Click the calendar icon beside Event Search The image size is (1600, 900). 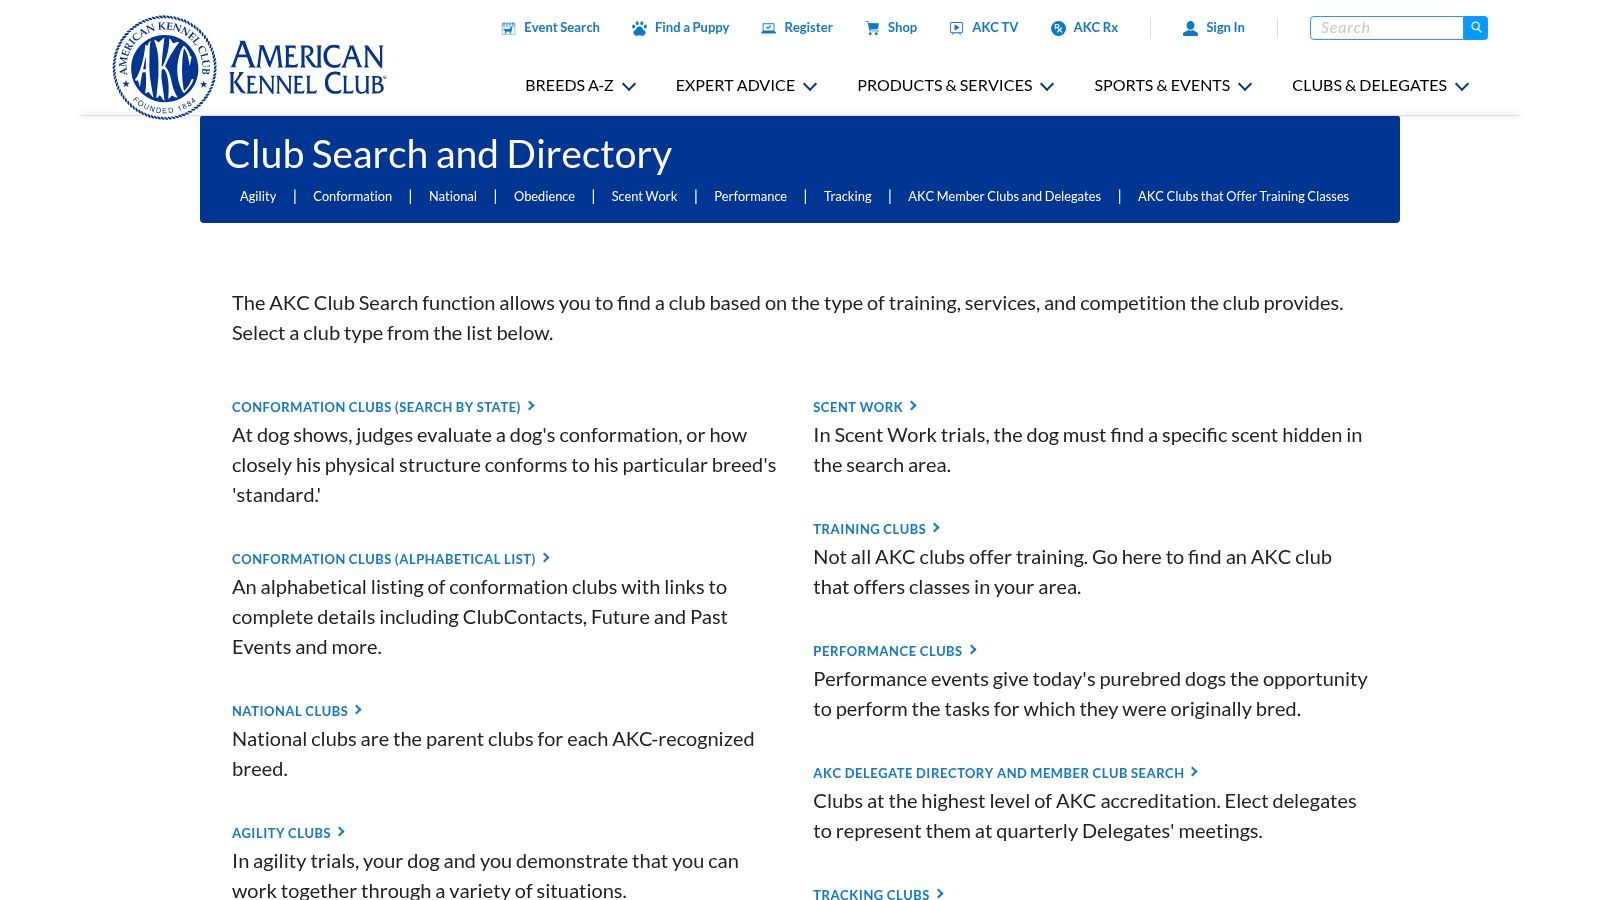[507, 27]
